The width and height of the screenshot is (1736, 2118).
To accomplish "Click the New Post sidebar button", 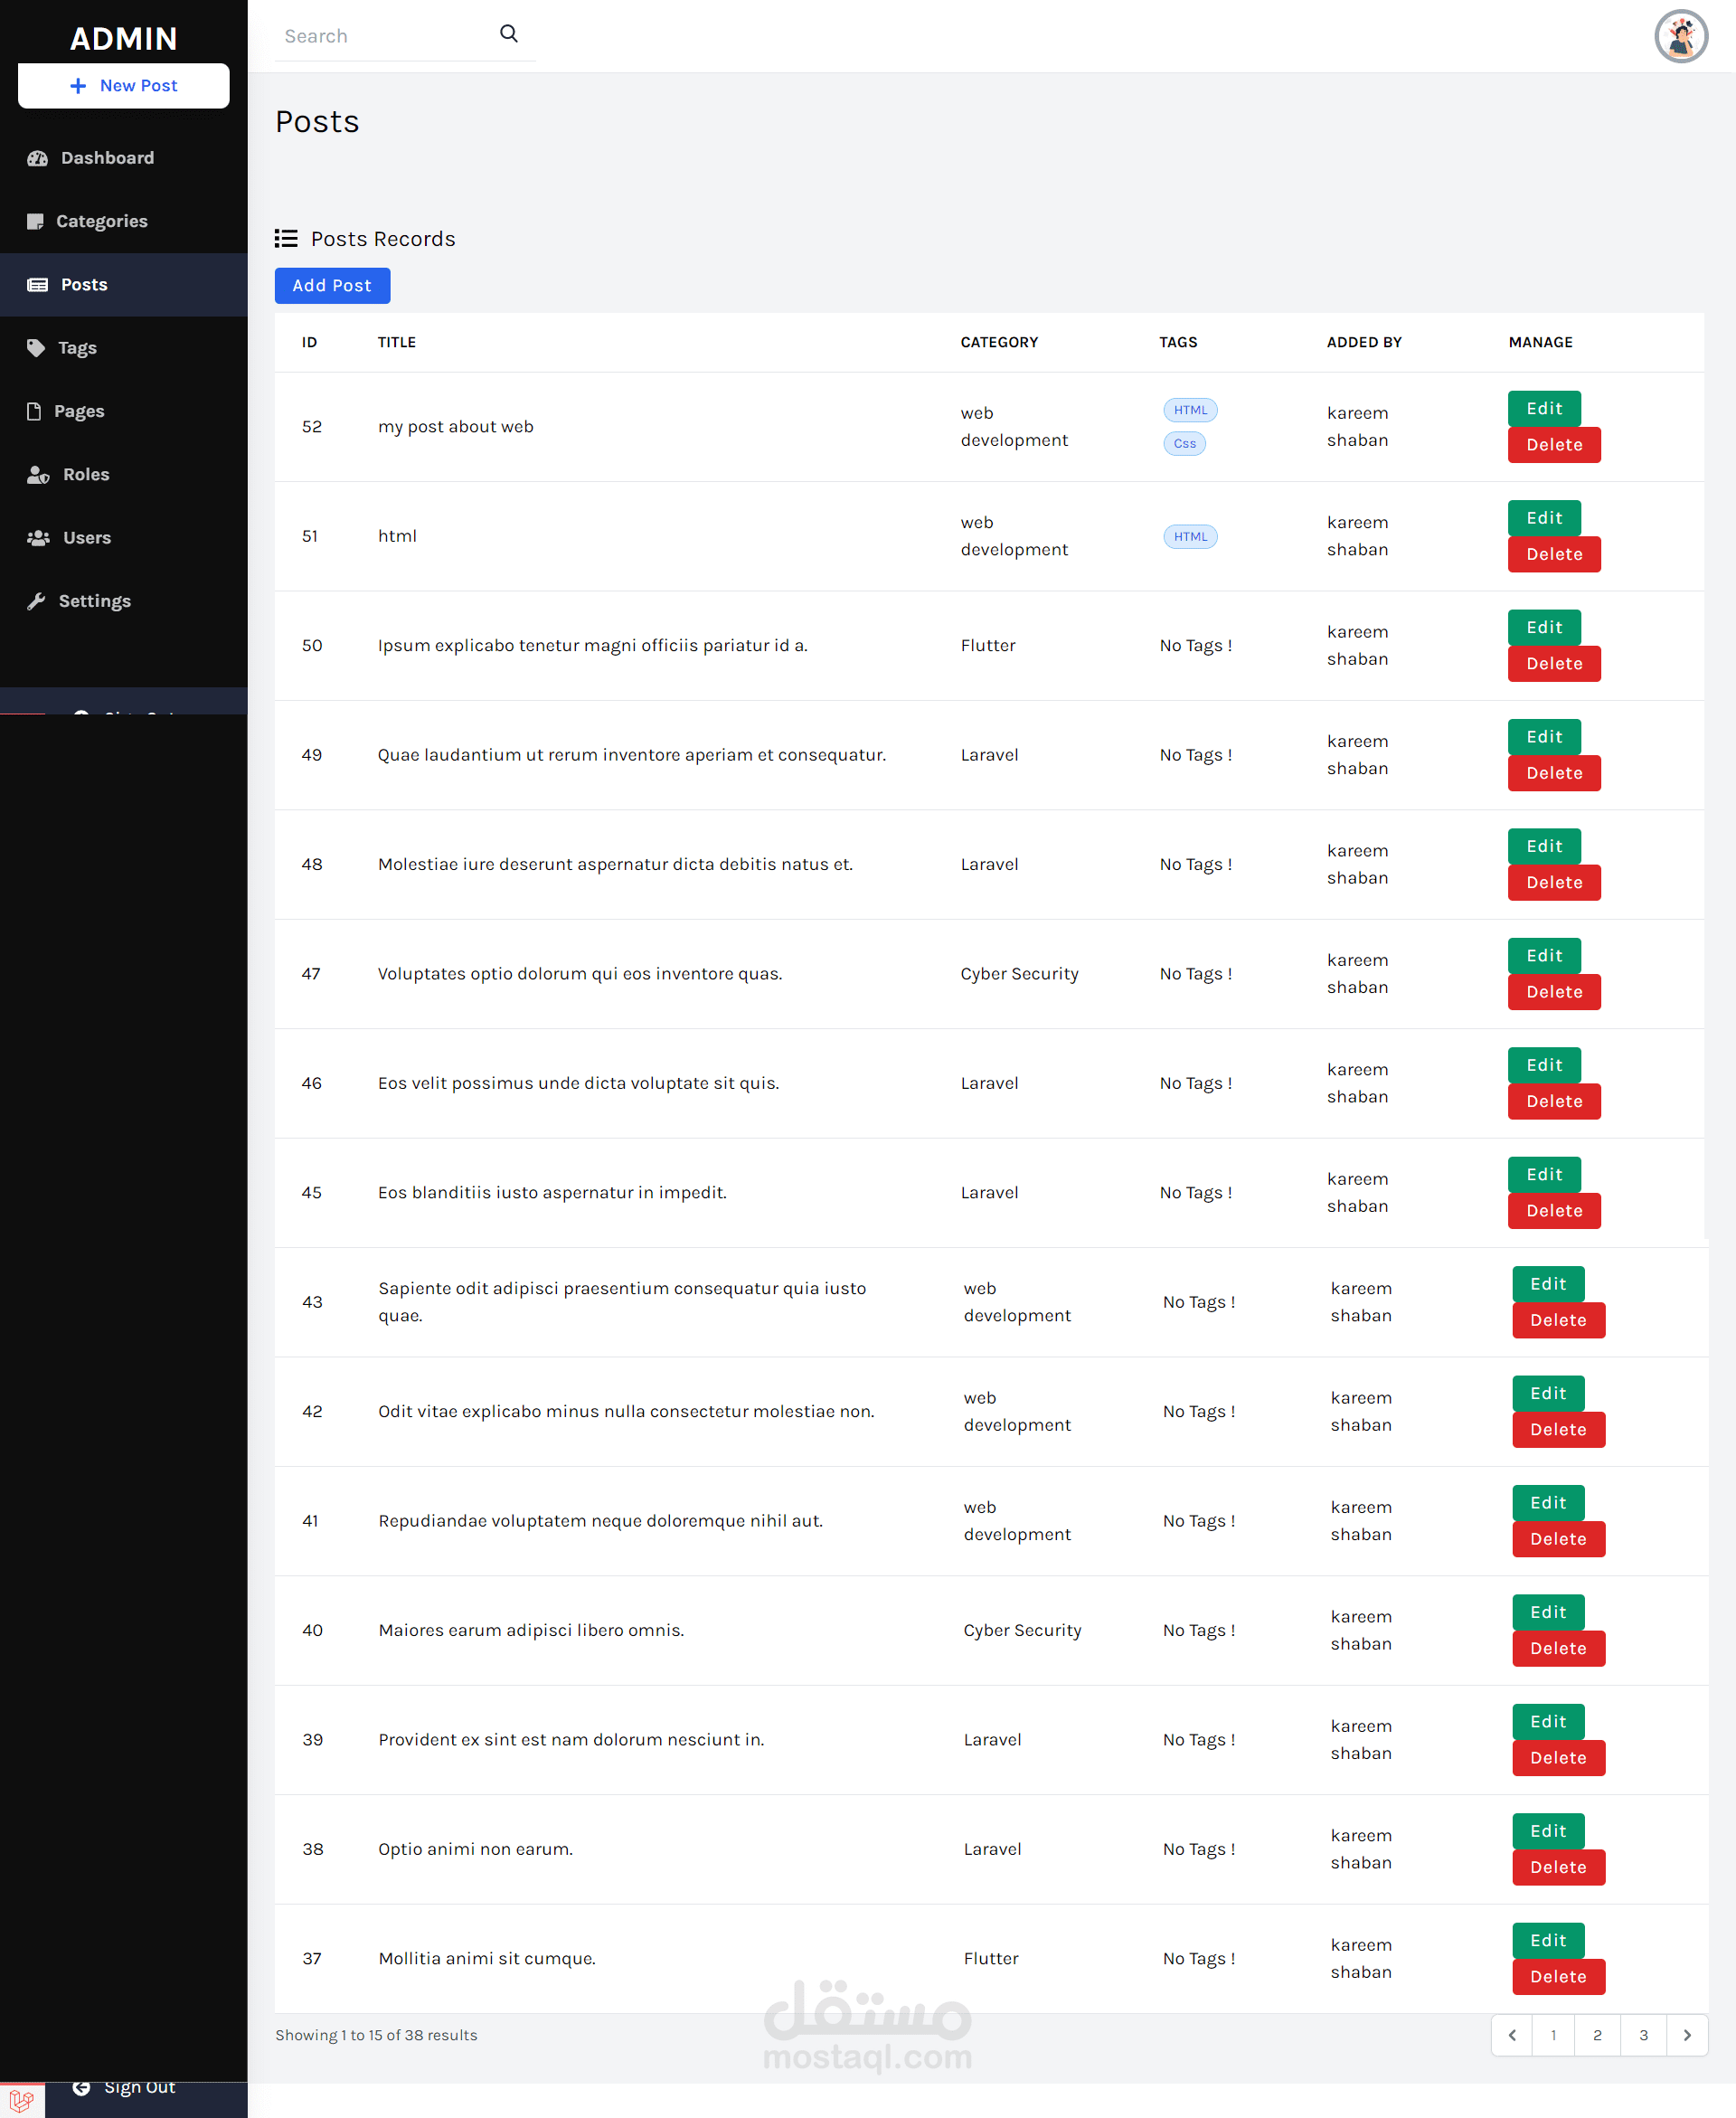I will [x=123, y=86].
